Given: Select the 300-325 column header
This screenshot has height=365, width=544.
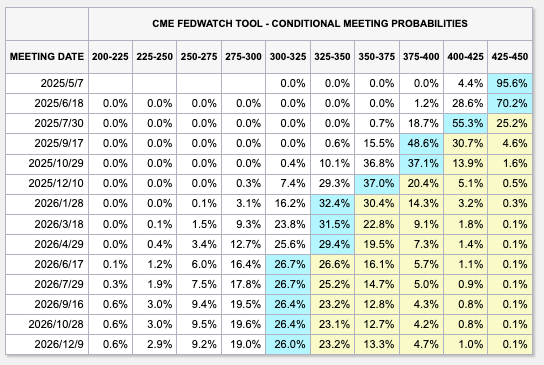Looking at the screenshot, I should [288, 57].
